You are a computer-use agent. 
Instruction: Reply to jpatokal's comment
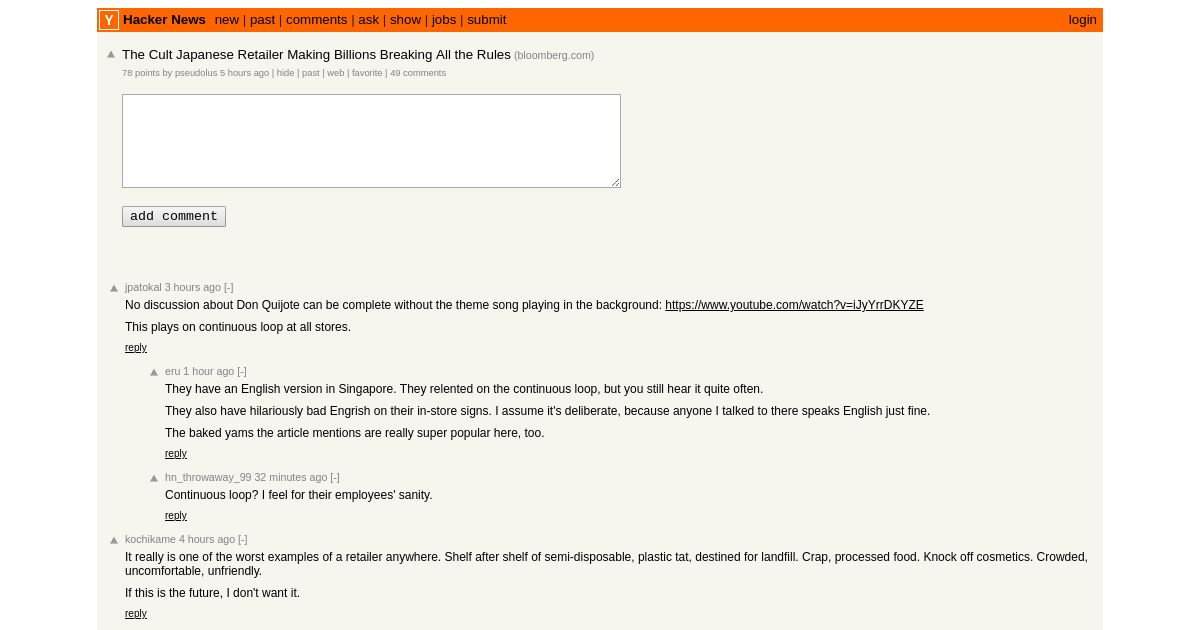[136, 348]
